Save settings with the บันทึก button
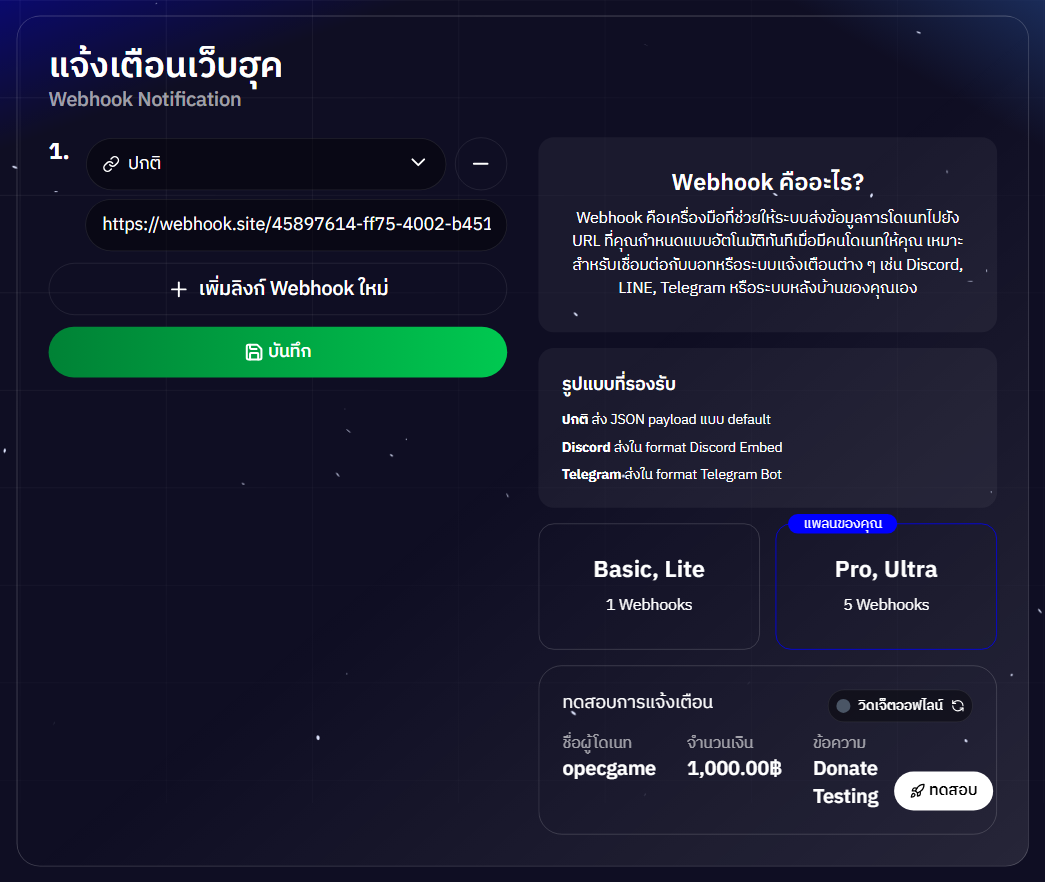This screenshot has width=1045, height=882. click(x=278, y=352)
